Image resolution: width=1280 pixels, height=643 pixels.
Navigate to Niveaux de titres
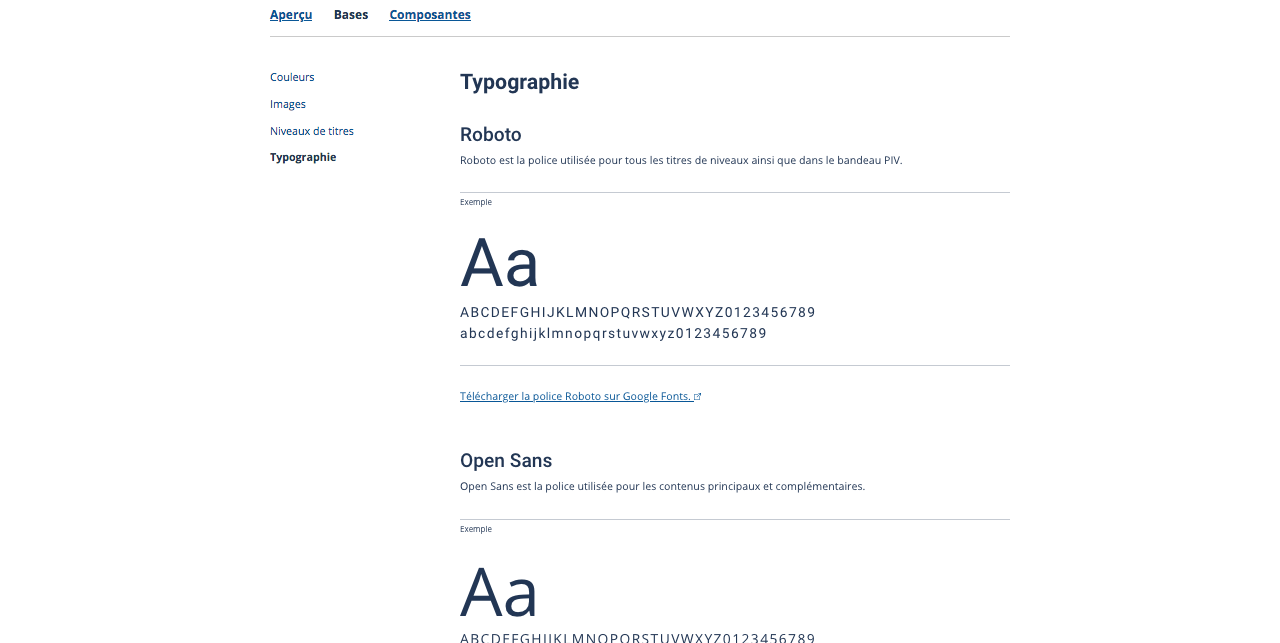click(312, 131)
